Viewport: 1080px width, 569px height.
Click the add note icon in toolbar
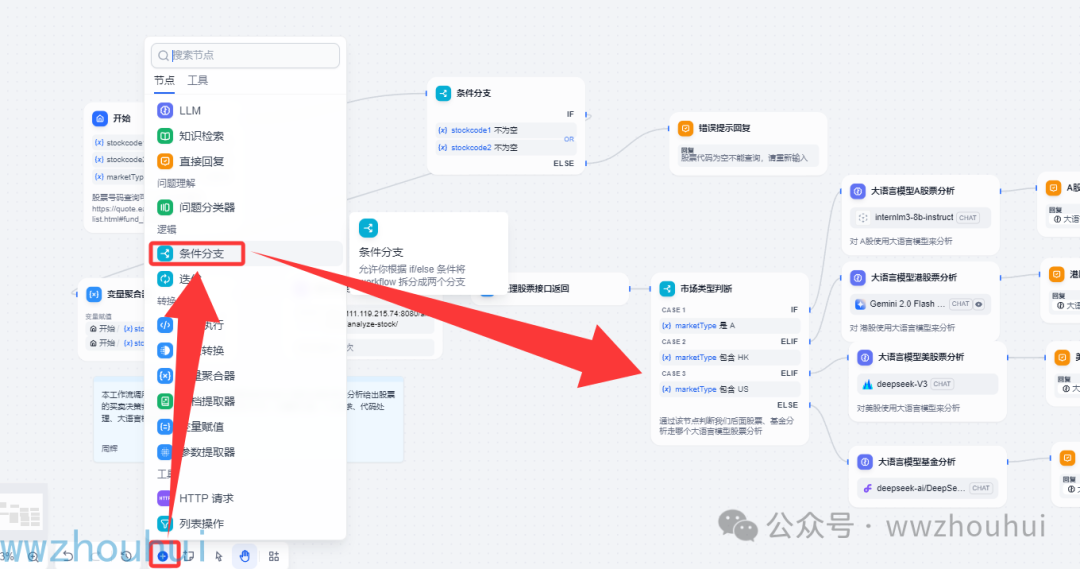(x=189, y=555)
